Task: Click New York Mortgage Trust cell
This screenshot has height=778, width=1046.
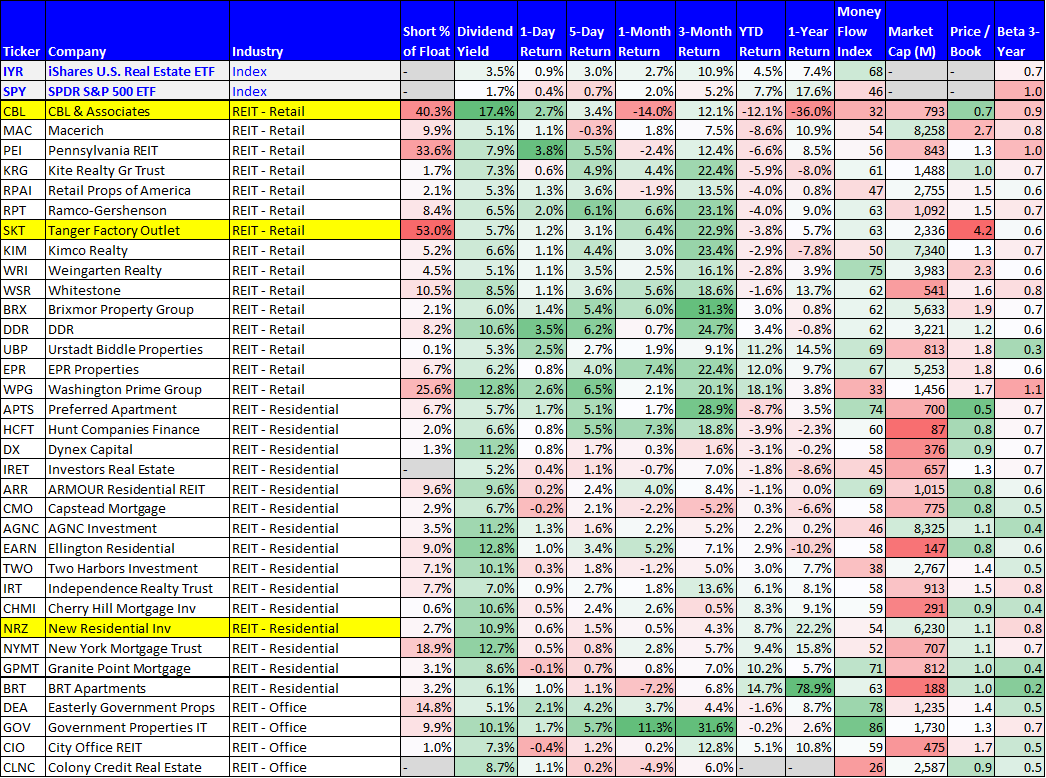Action: (x=137, y=649)
